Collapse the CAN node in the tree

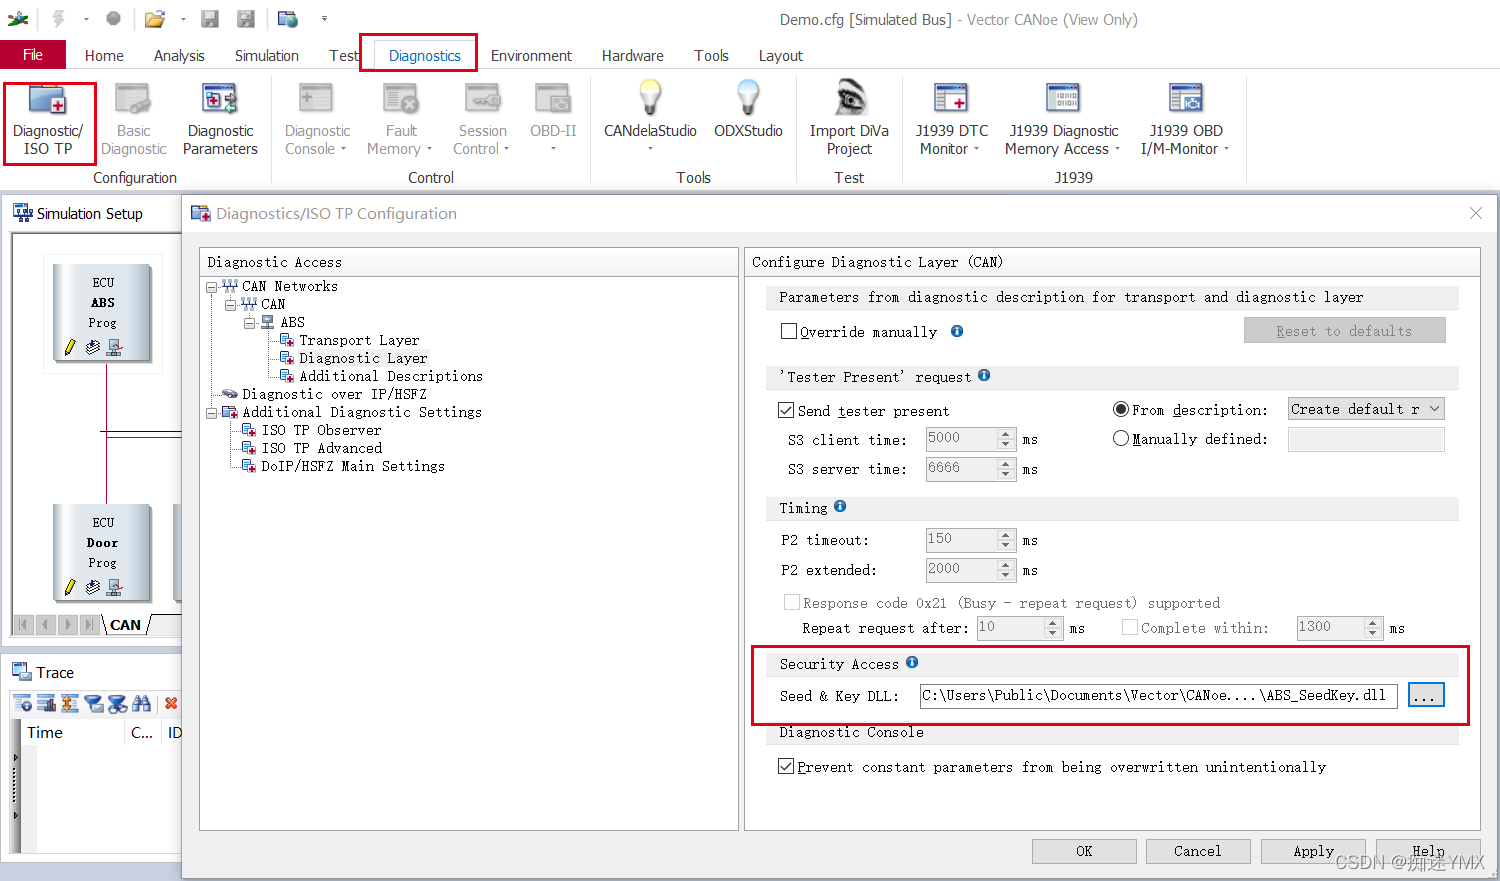230,305
